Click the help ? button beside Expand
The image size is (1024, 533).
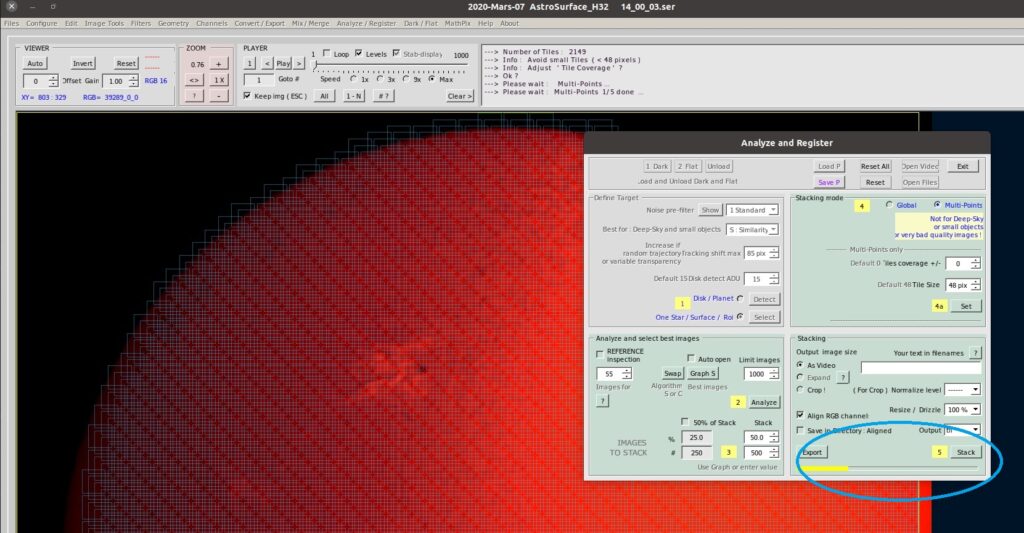click(x=843, y=377)
